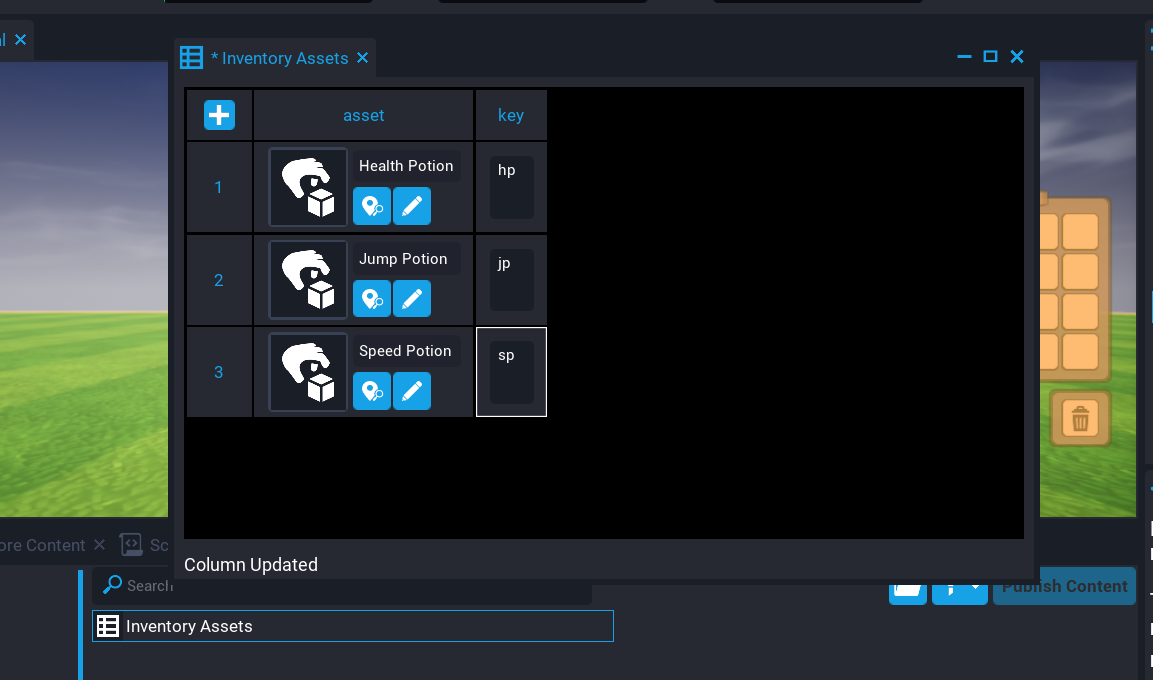1153x680 pixels.
Task: Click the trash can icon in game inventory
Action: click(x=1080, y=418)
